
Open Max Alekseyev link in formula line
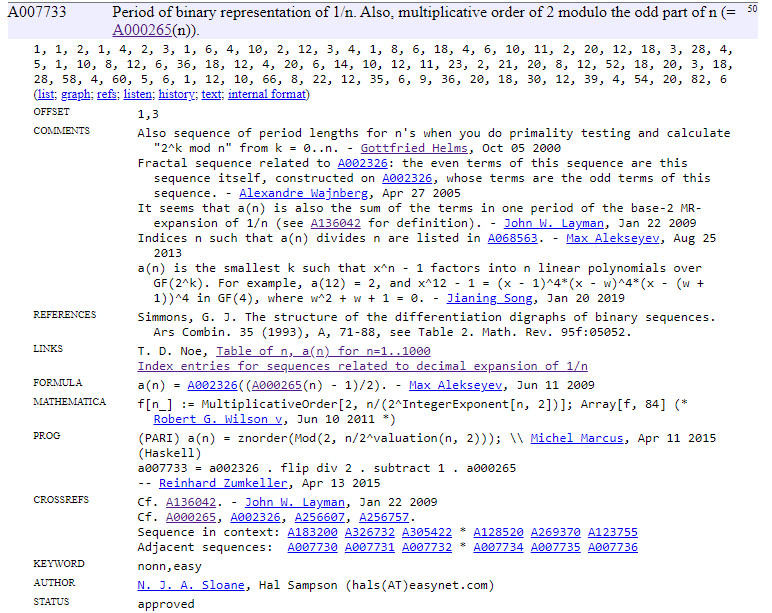(455, 385)
